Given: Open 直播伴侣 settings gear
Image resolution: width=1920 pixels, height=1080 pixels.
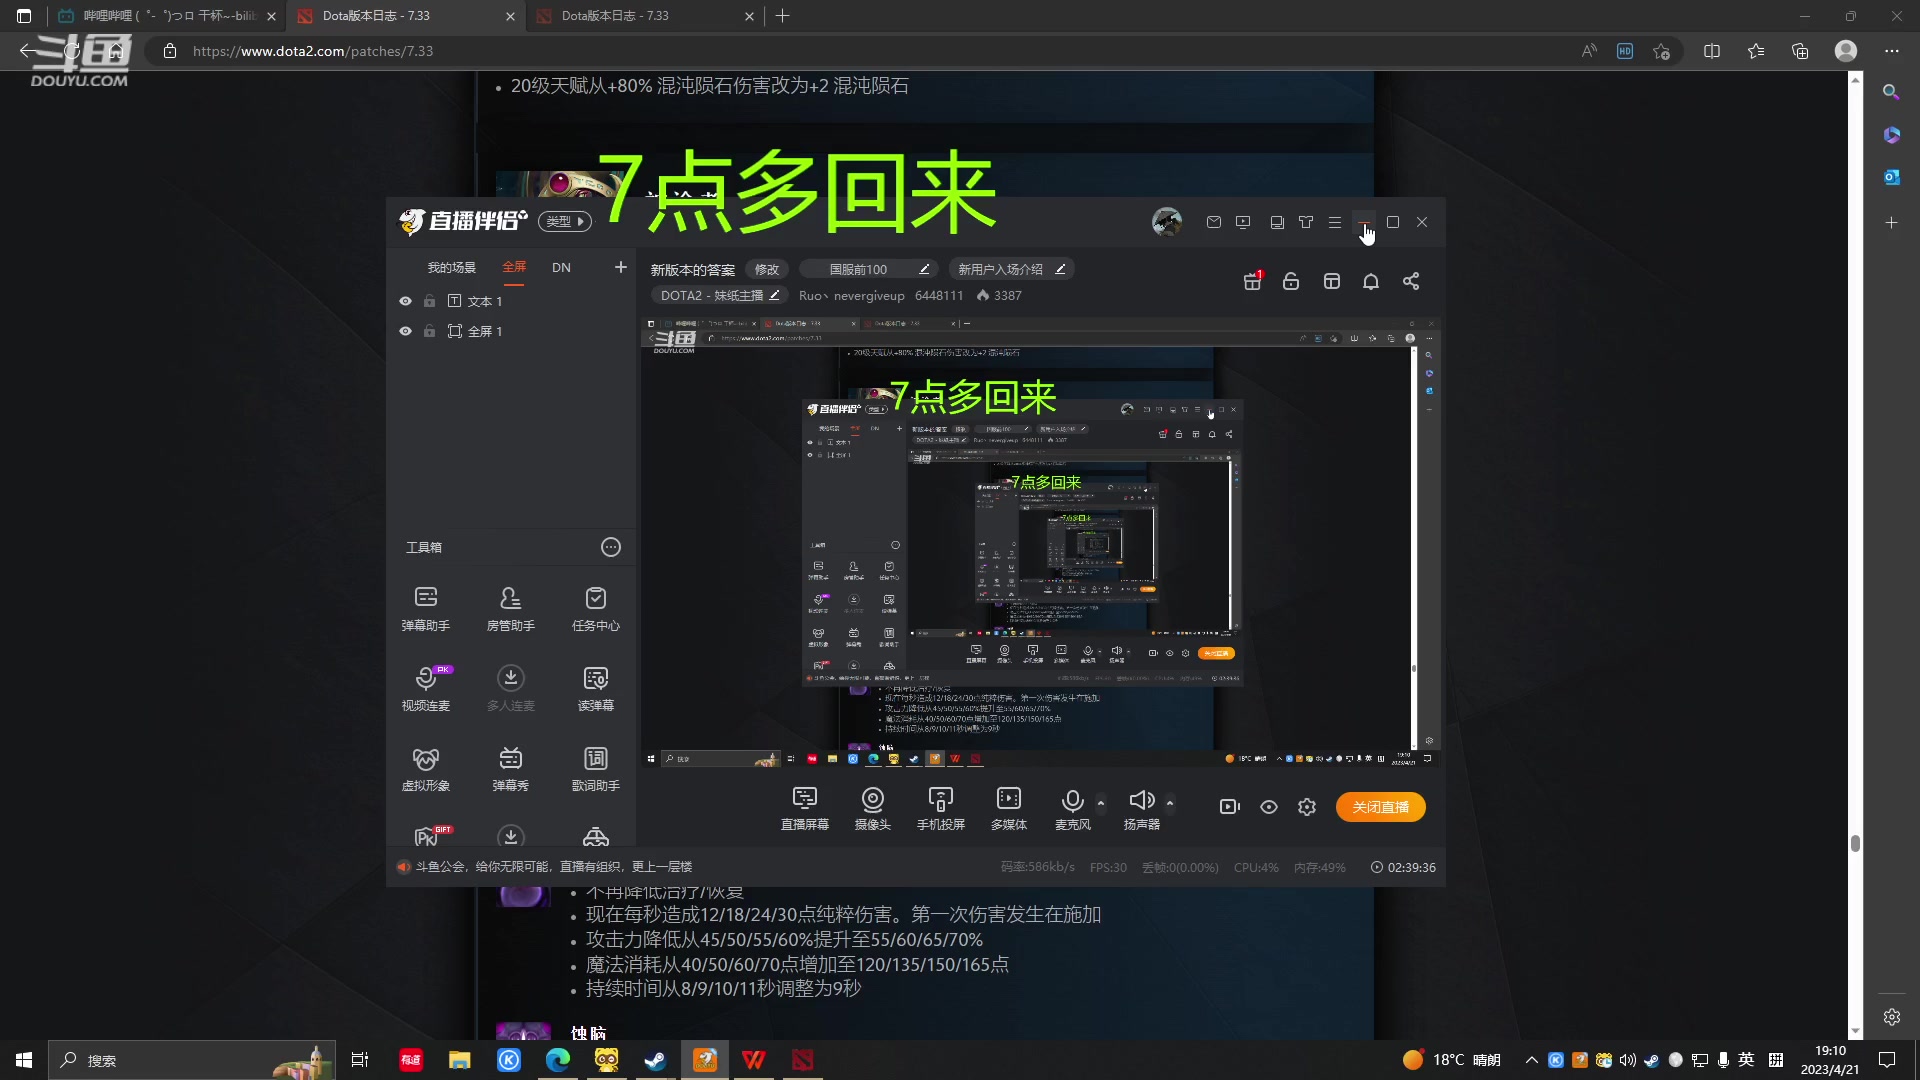Looking at the screenshot, I should point(1307,807).
